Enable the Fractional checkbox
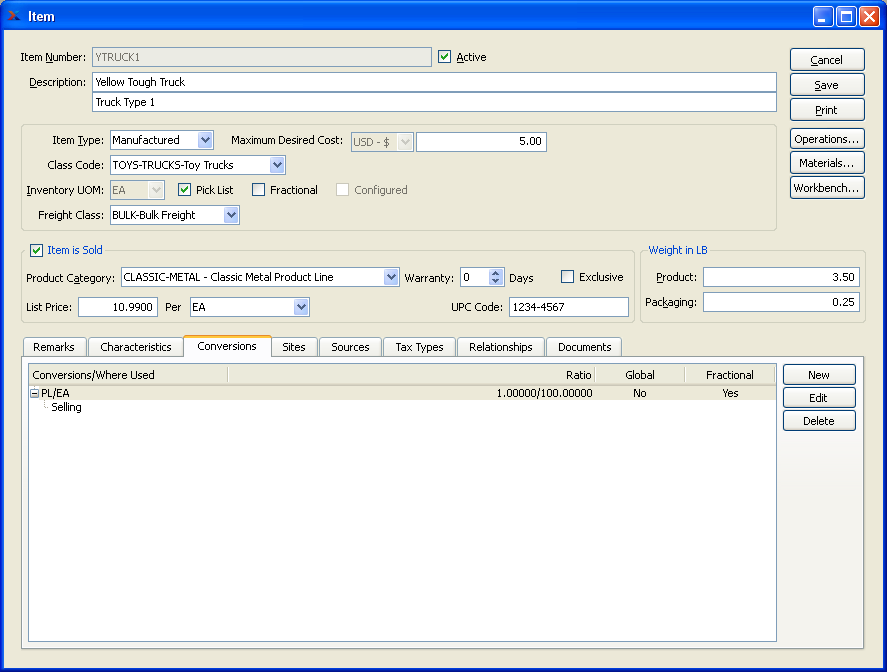 tap(259, 190)
